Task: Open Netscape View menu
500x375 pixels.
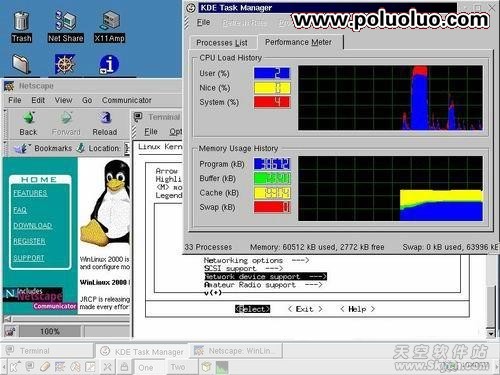Action: [x=63, y=100]
